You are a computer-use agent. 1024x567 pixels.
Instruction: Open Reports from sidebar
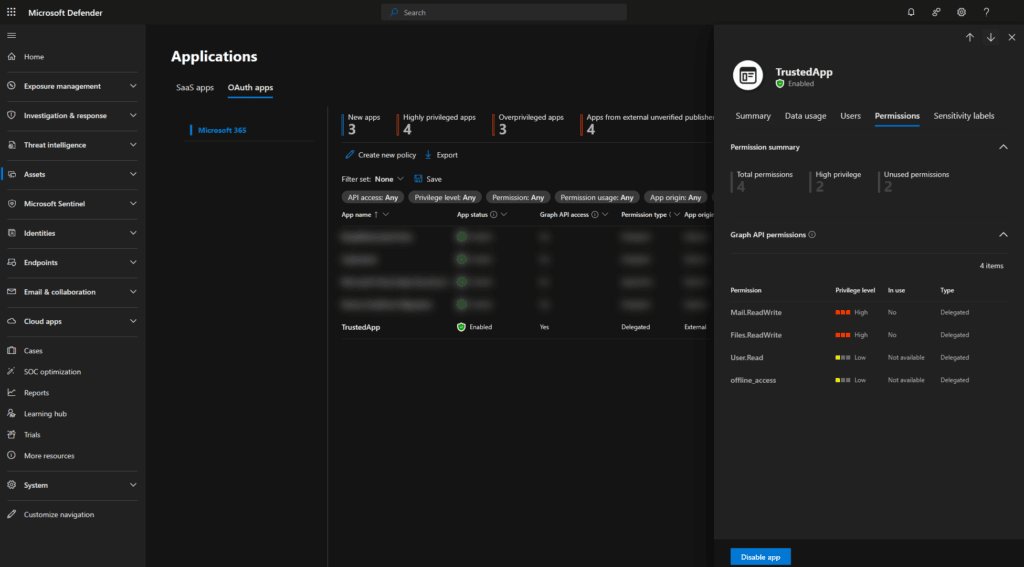coord(29,393)
